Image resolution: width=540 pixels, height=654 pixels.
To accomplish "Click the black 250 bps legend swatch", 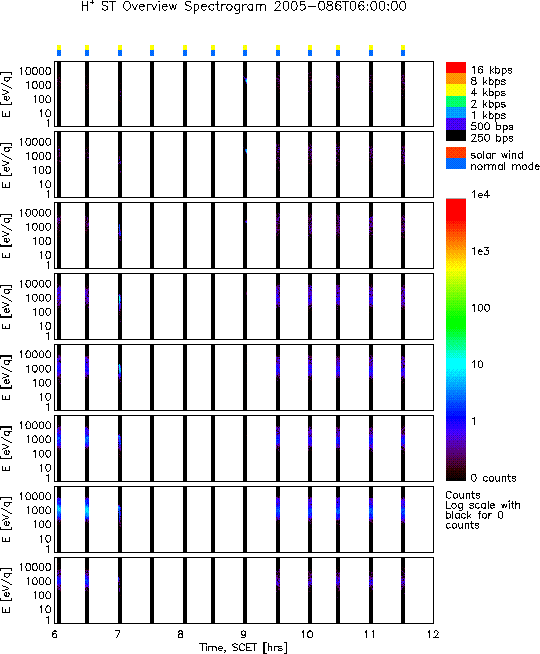I will [x=456, y=136].
